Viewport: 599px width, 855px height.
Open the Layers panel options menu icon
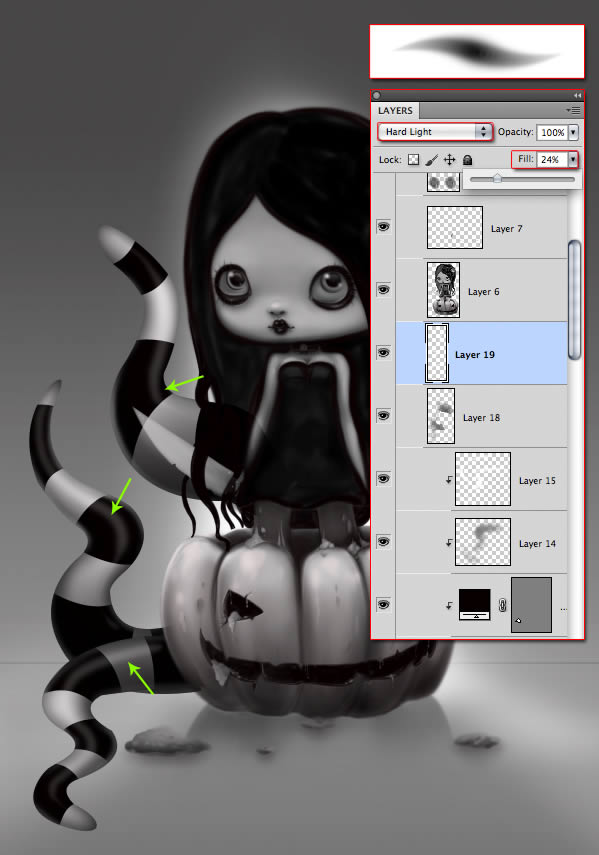574,111
